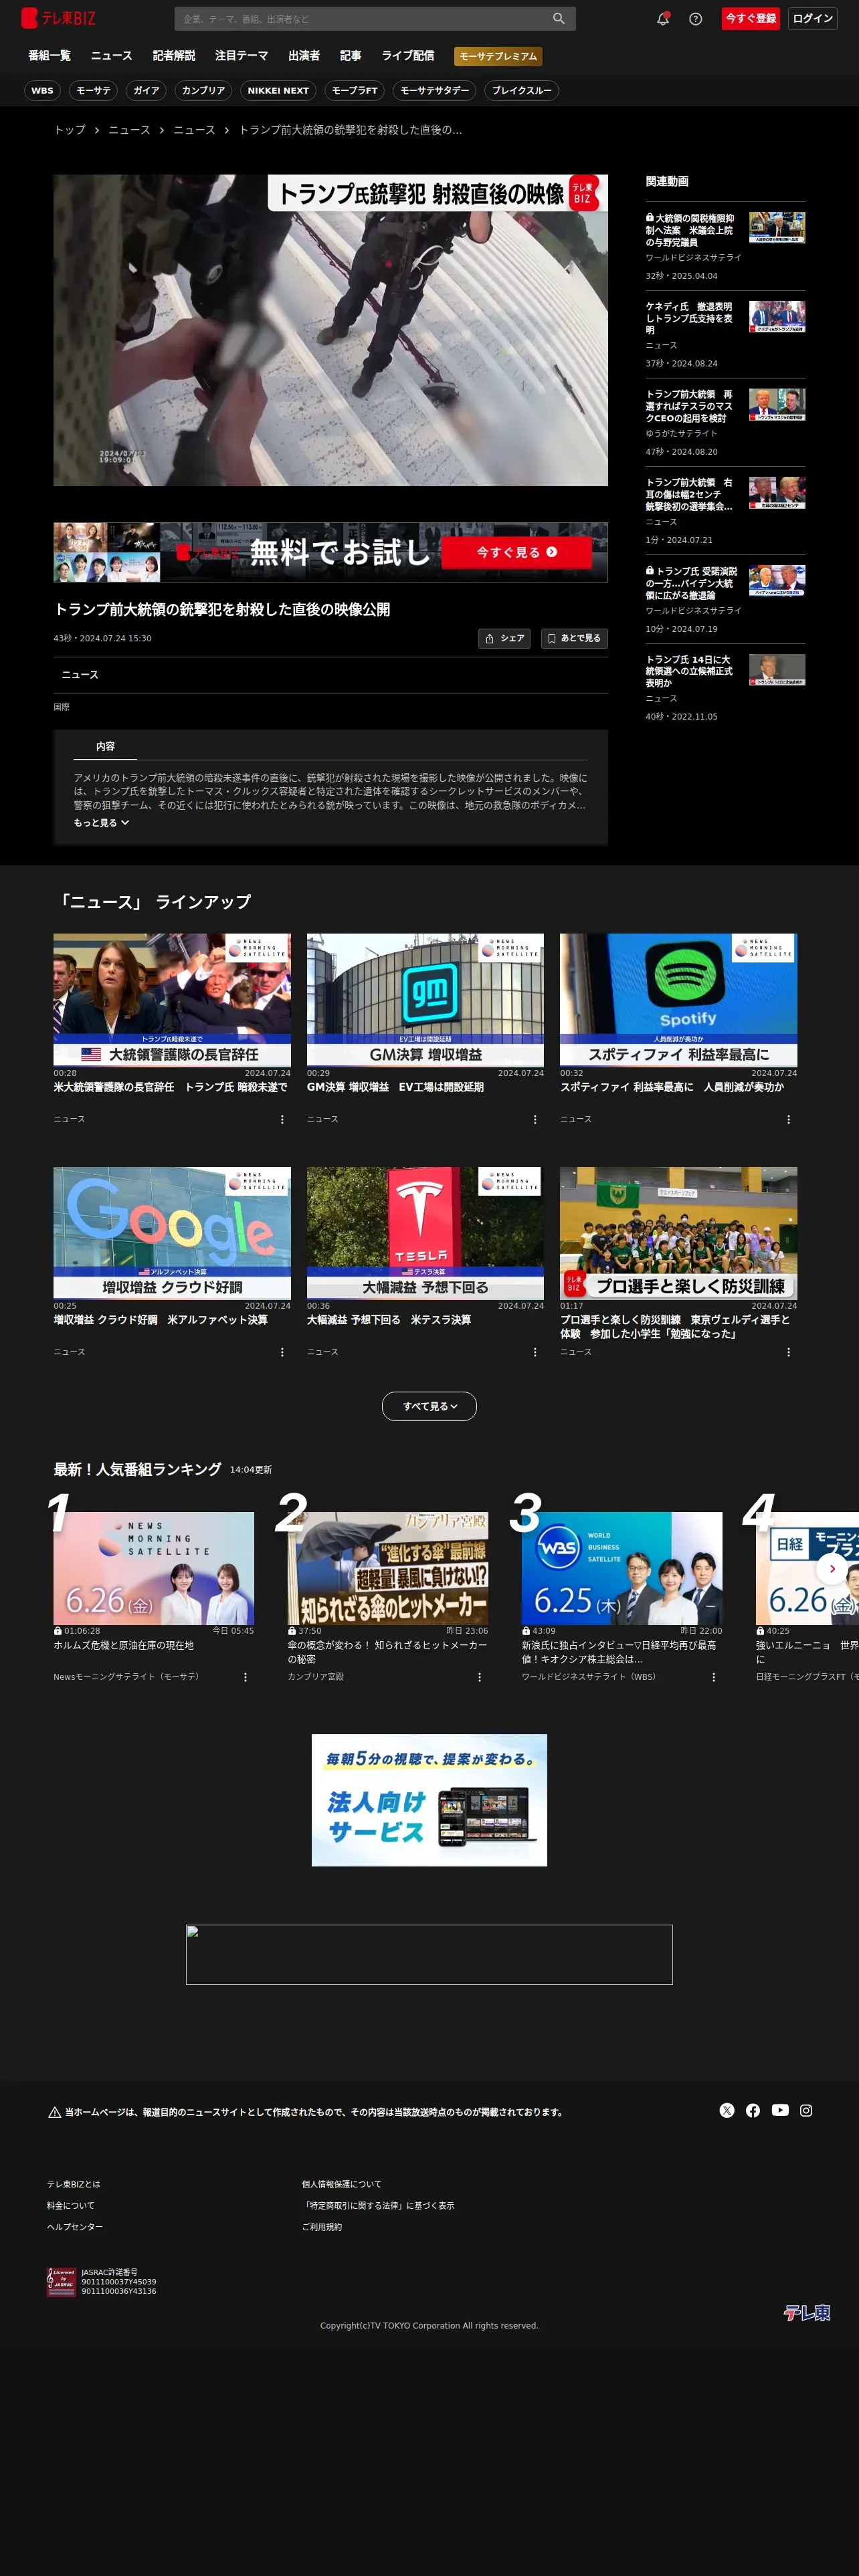Select the ブレイクスルー program chip
The image size is (859, 2576).
click(x=521, y=91)
